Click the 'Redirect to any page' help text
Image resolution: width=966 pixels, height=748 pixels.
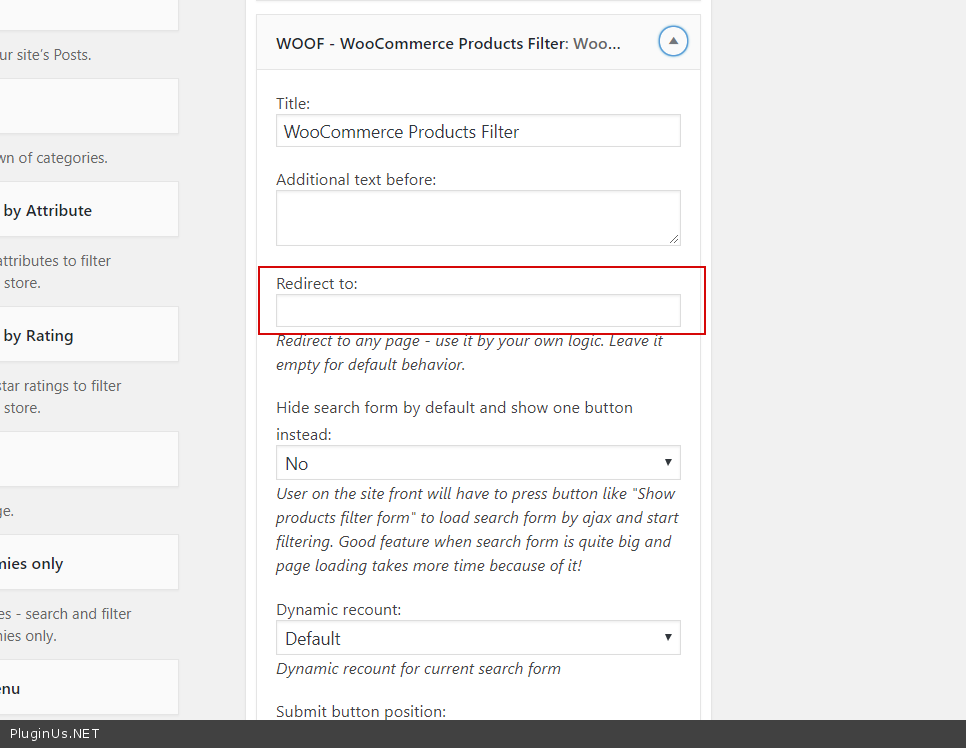[x=469, y=352]
